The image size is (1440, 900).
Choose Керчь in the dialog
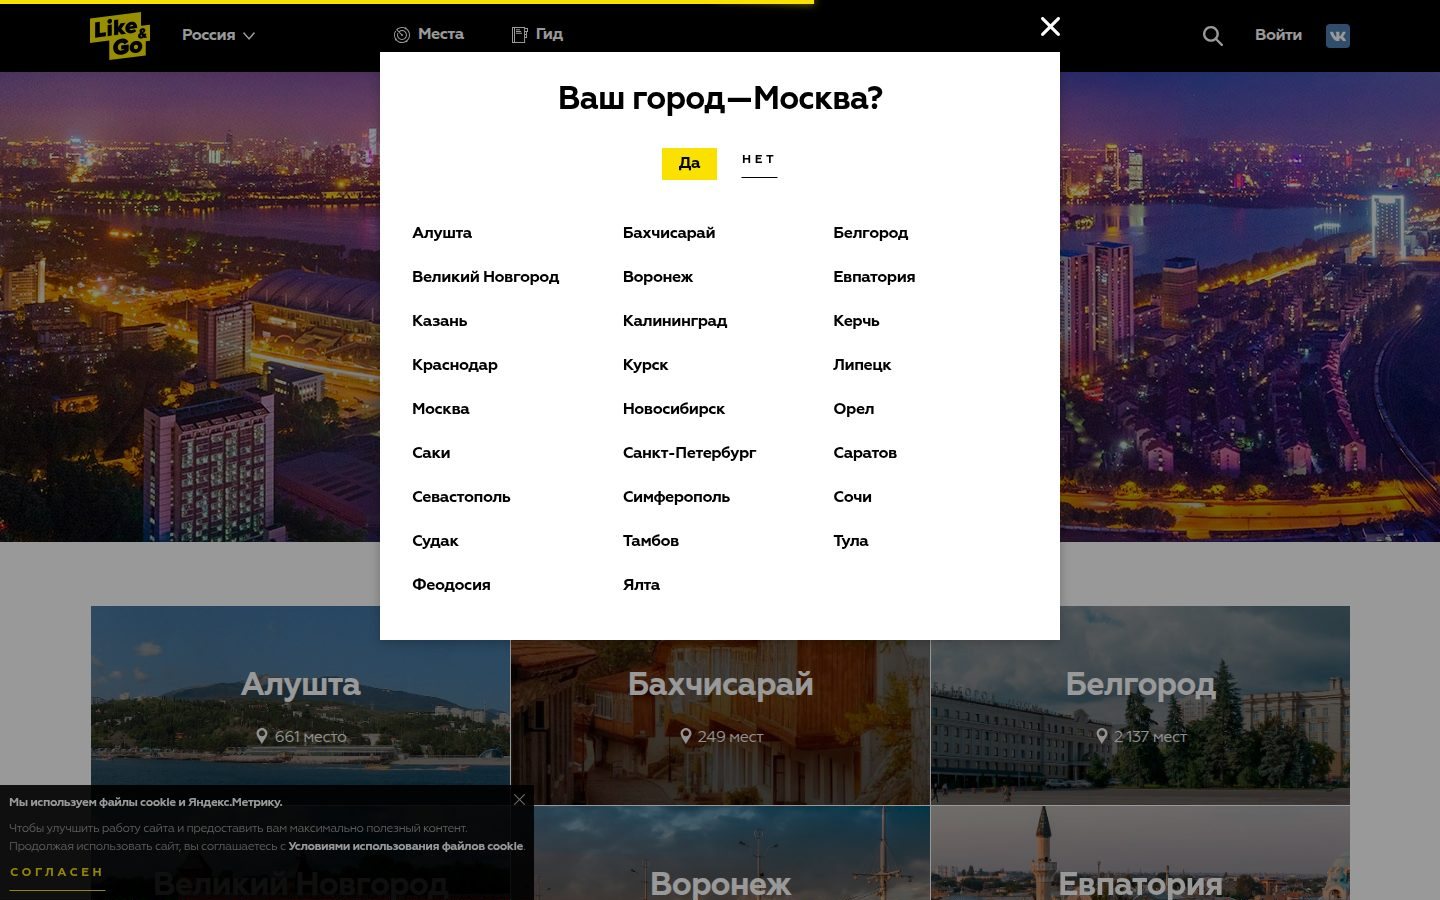[856, 321]
